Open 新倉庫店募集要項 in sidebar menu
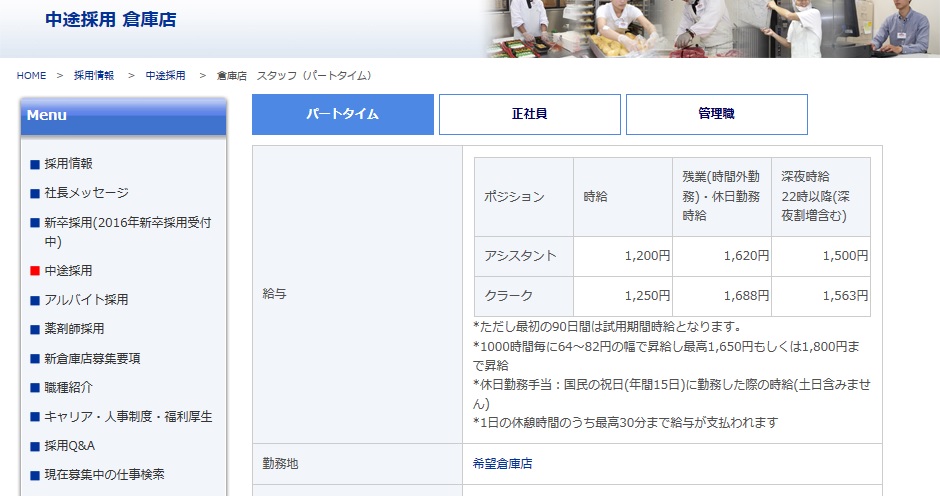 [92, 359]
